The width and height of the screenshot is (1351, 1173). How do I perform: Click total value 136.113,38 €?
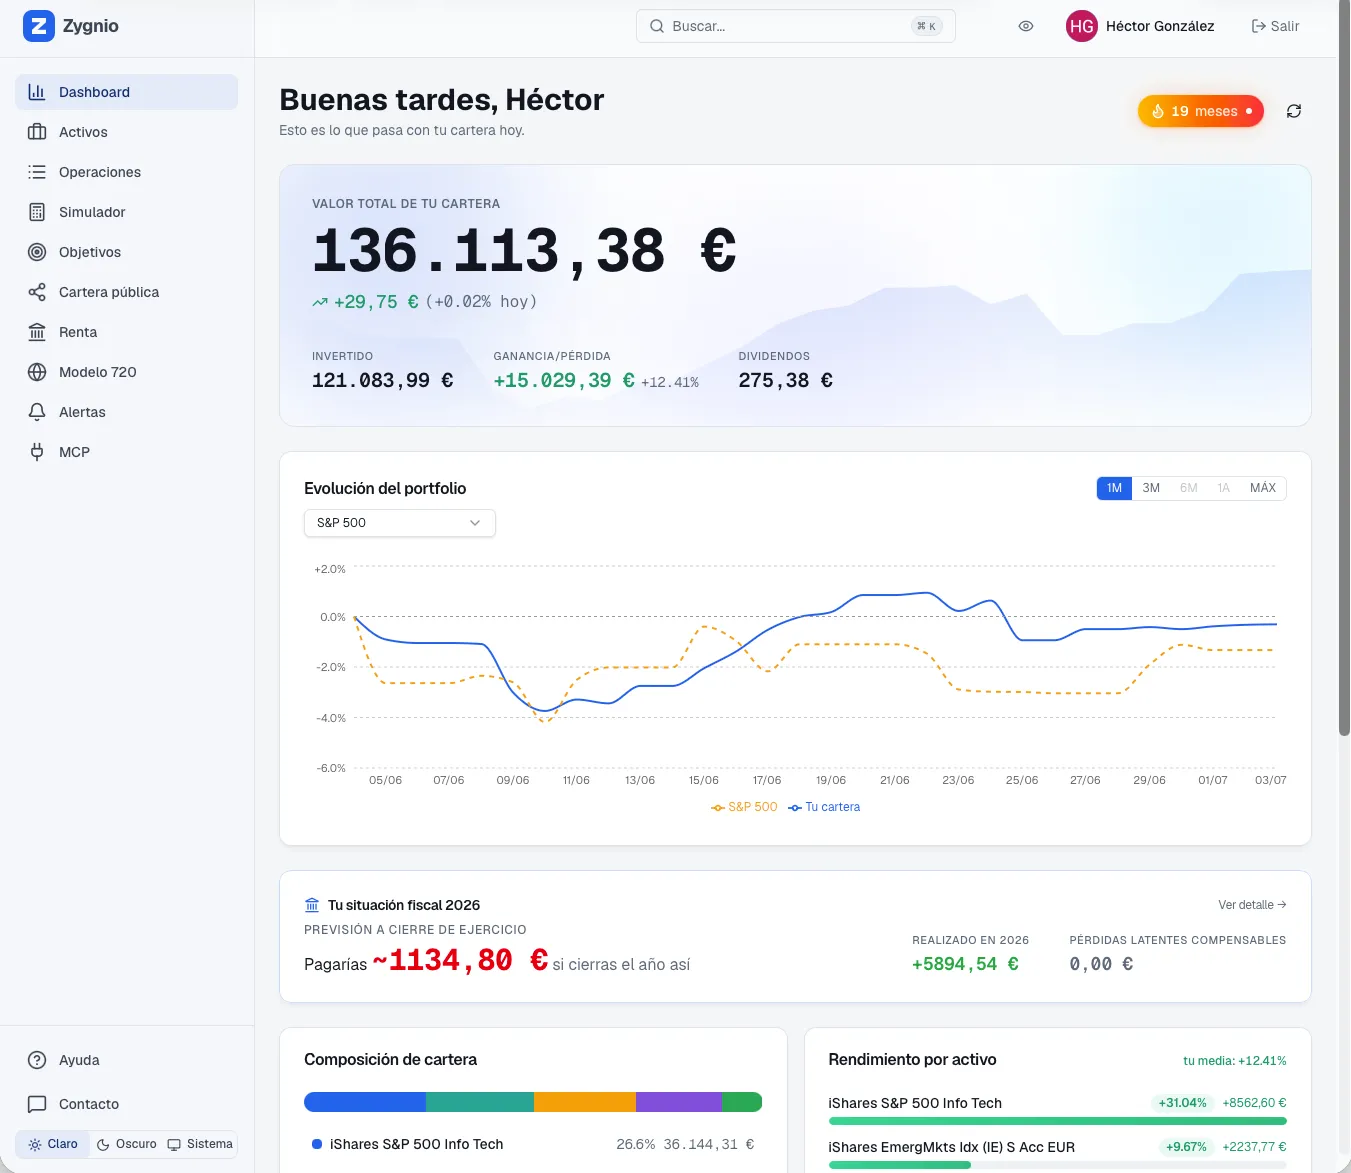point(524,250)
